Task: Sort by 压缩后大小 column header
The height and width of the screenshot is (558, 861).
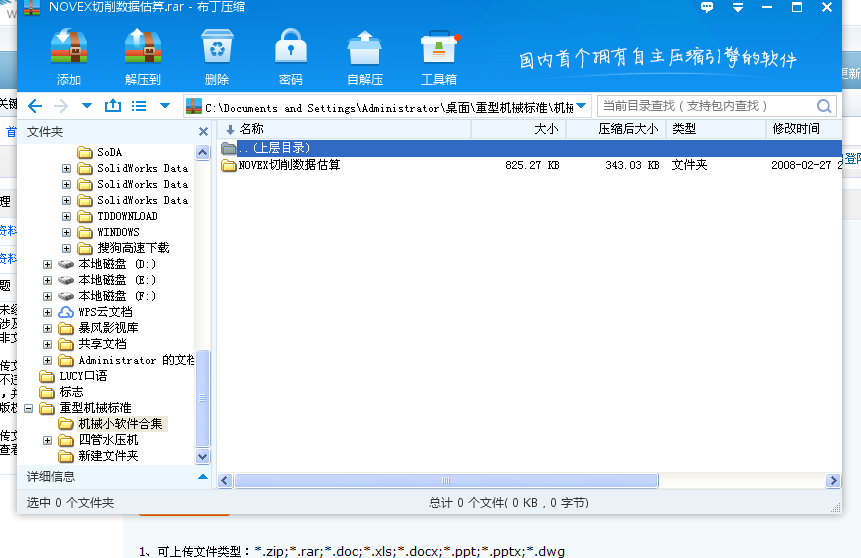Action: tap(616, 129)
